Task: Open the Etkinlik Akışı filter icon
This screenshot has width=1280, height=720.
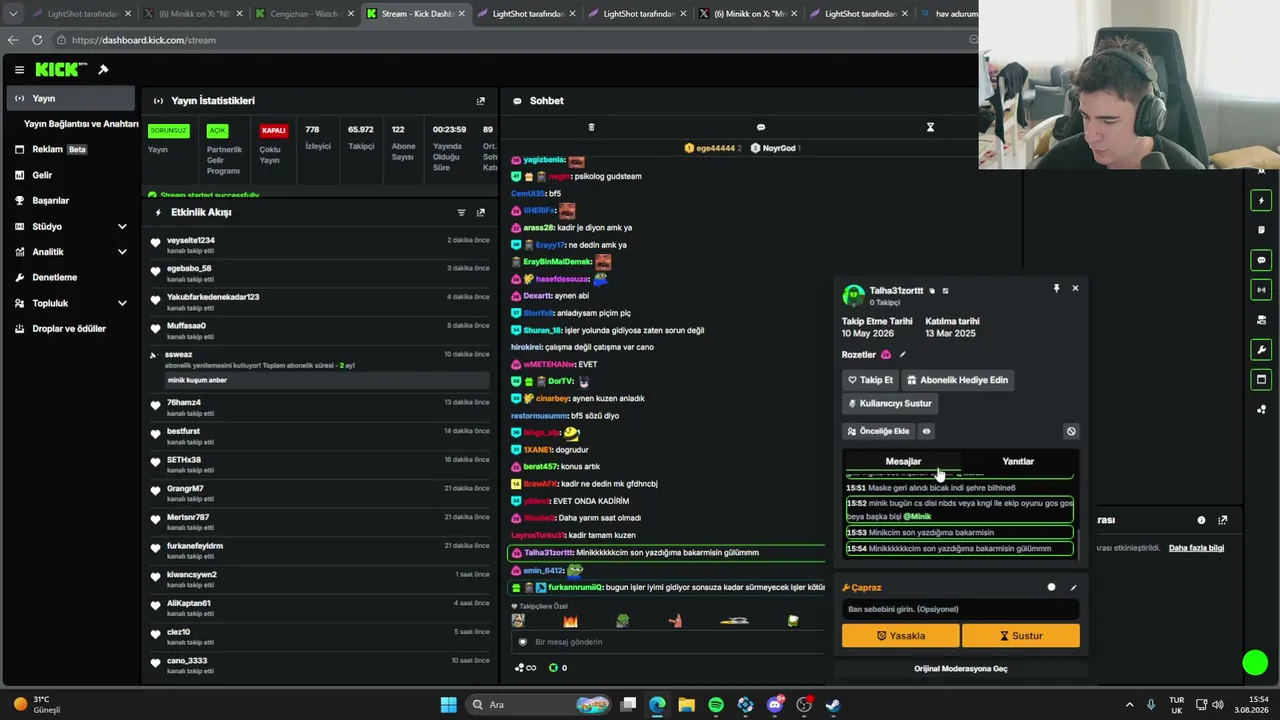Action: point(461,212)
